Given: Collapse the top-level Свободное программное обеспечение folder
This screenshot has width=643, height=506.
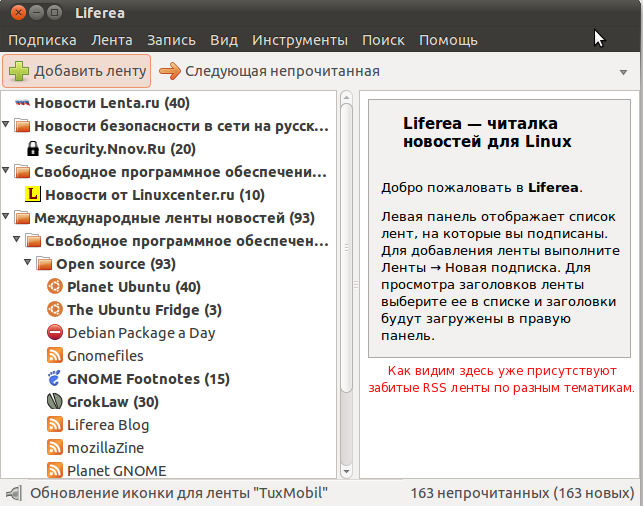Looking at the screenshot, I should 6,170.
